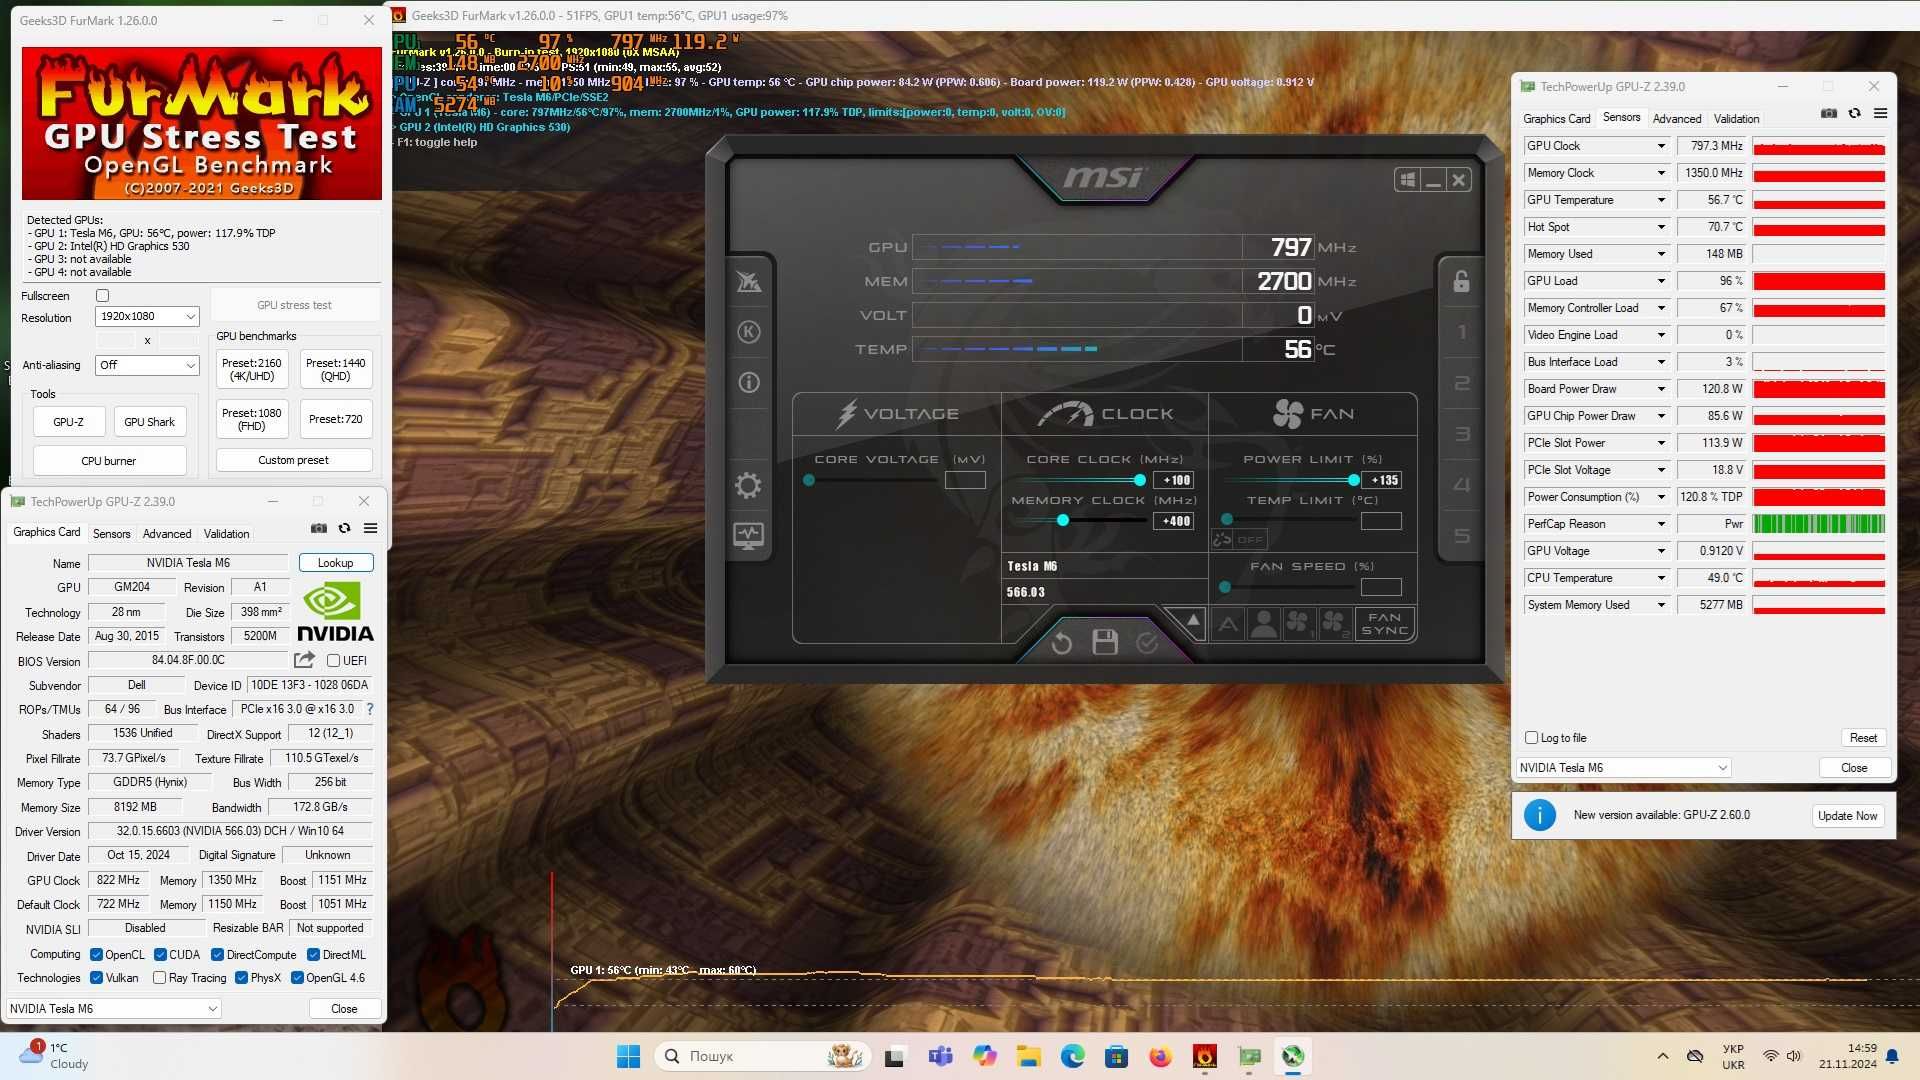Screen dimensions: 1920x1080
Task: Click Update Now for GPU-Z
Action: tap(1847, 816)
